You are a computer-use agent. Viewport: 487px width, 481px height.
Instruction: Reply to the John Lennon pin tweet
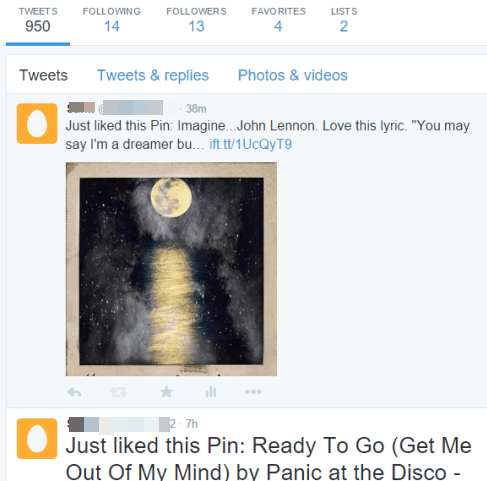[x=74, y=392]
